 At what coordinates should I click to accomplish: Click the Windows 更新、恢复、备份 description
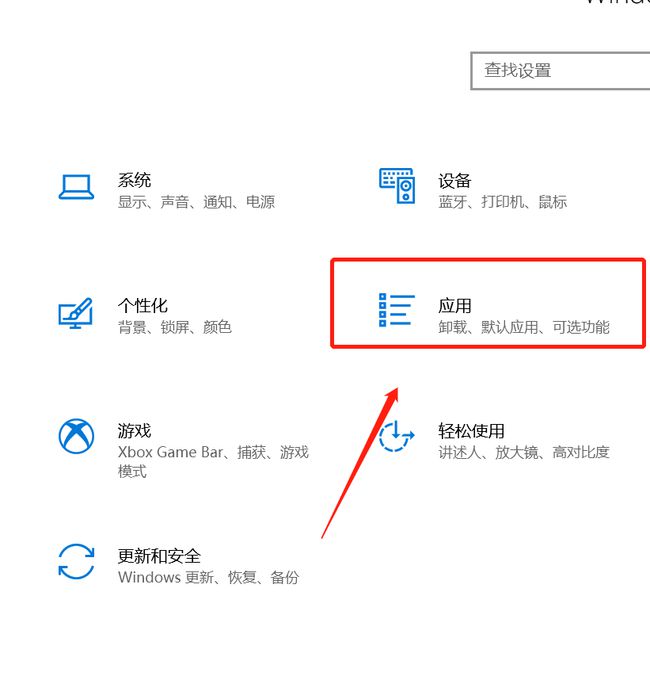(208, 577)
